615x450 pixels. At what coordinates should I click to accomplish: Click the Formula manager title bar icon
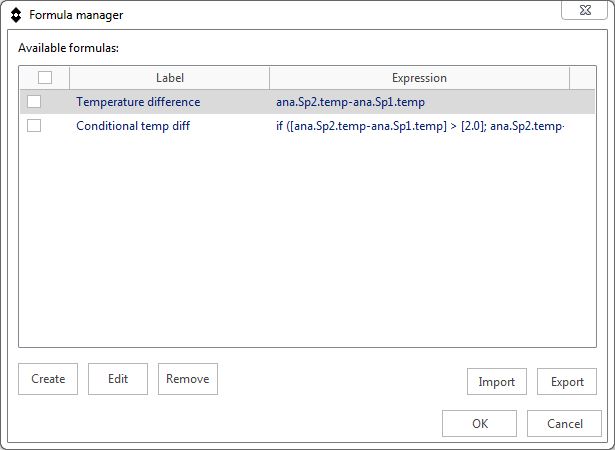[x=15, y=15]
